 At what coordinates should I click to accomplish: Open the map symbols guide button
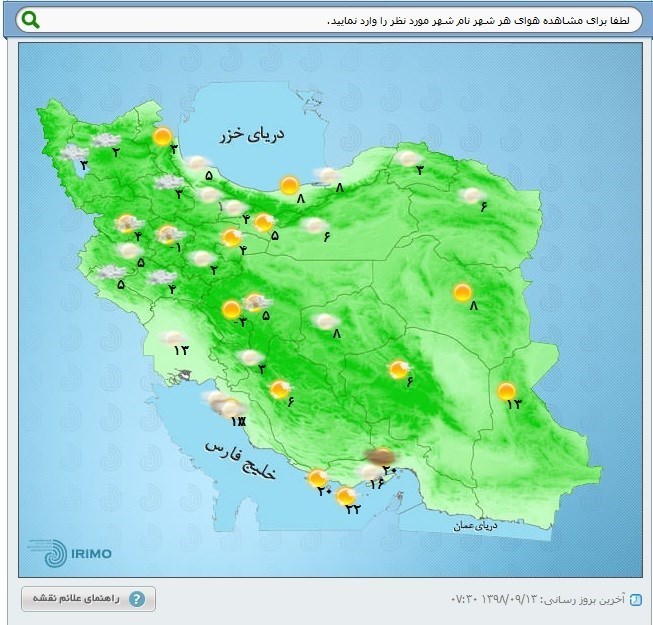(x=88, y=599)
